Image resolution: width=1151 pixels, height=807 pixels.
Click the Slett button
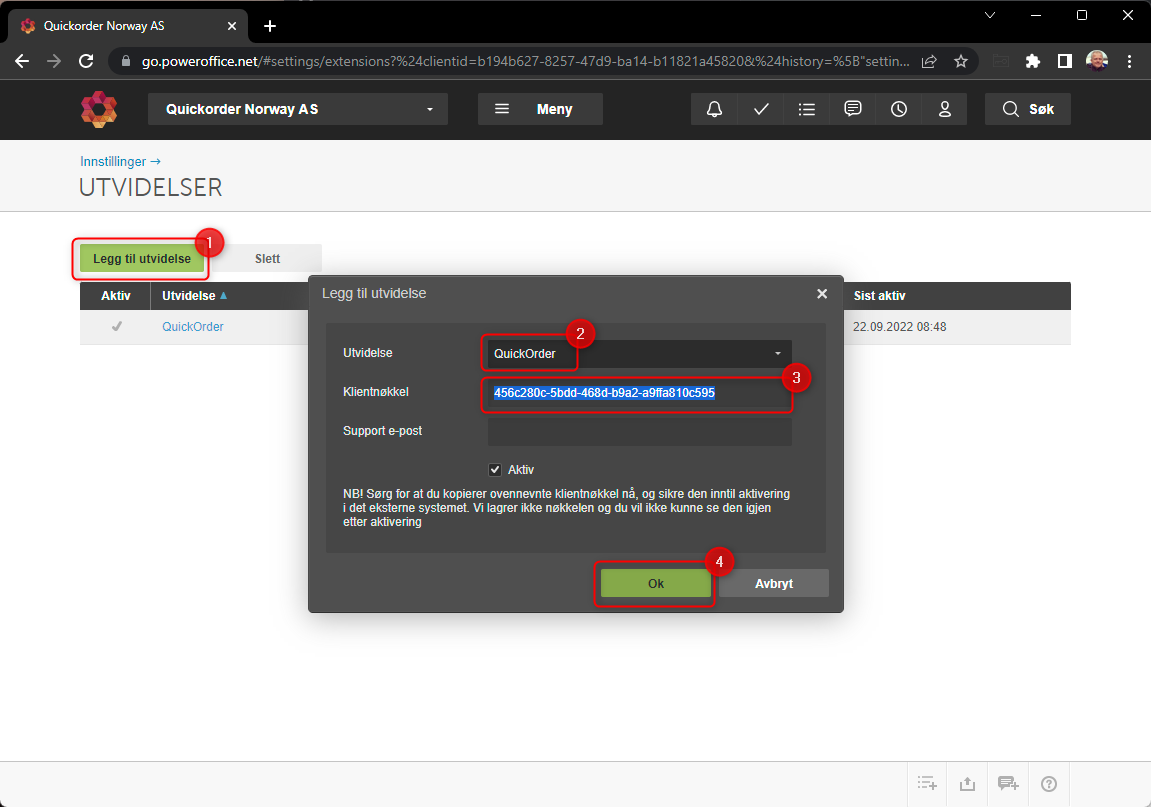267,258
